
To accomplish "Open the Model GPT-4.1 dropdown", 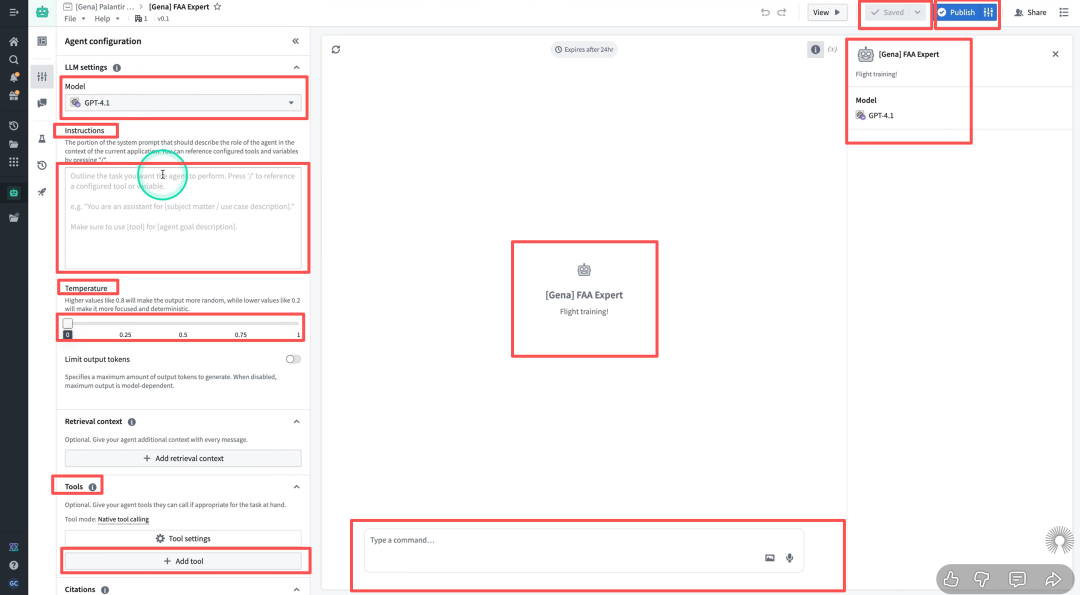I will [x=183, y=103].
